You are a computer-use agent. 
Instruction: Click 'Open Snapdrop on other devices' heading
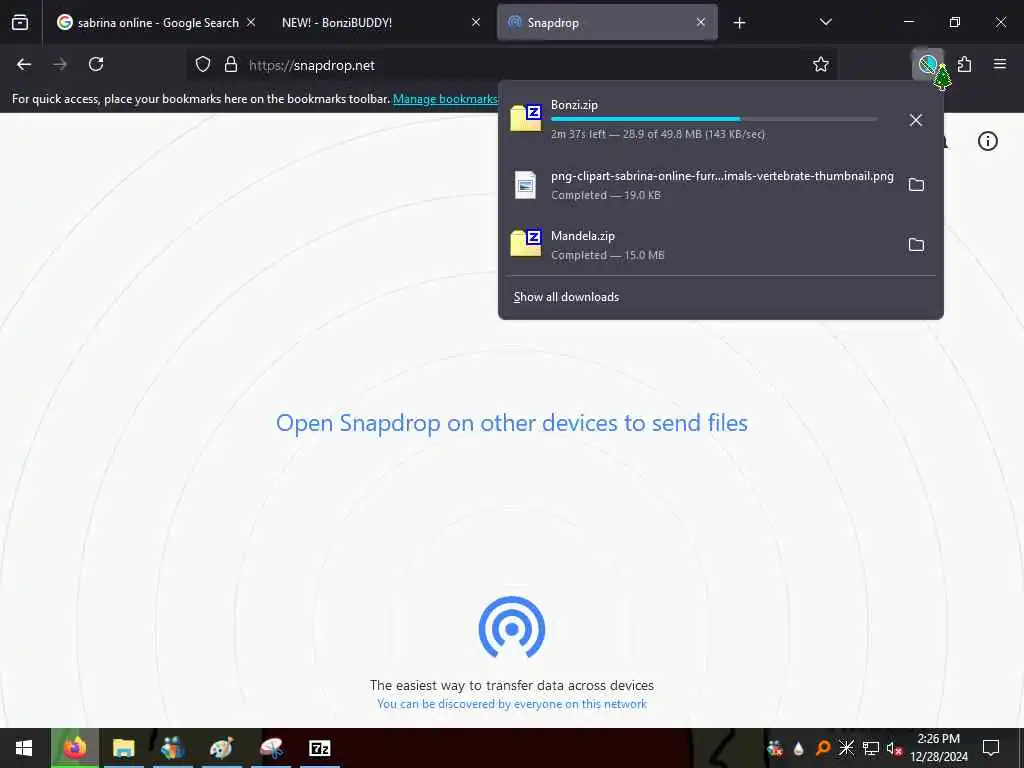click(x=512, y=423)
